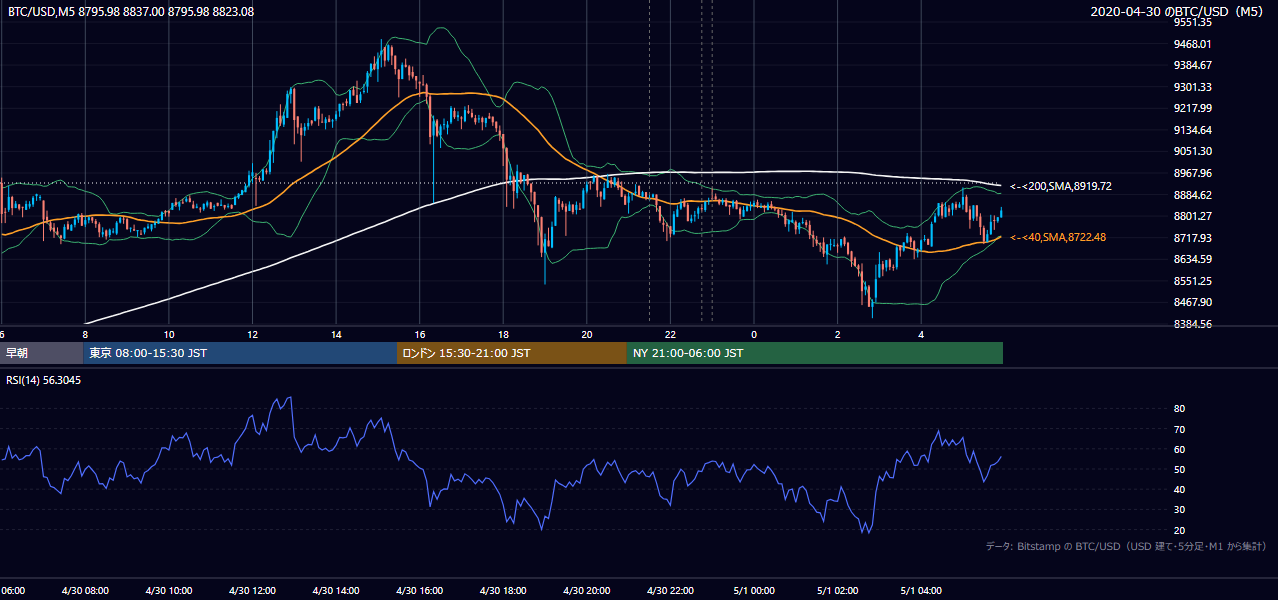
Task: Click hour tick 22 on price chart axis
Action: point(670,334)
